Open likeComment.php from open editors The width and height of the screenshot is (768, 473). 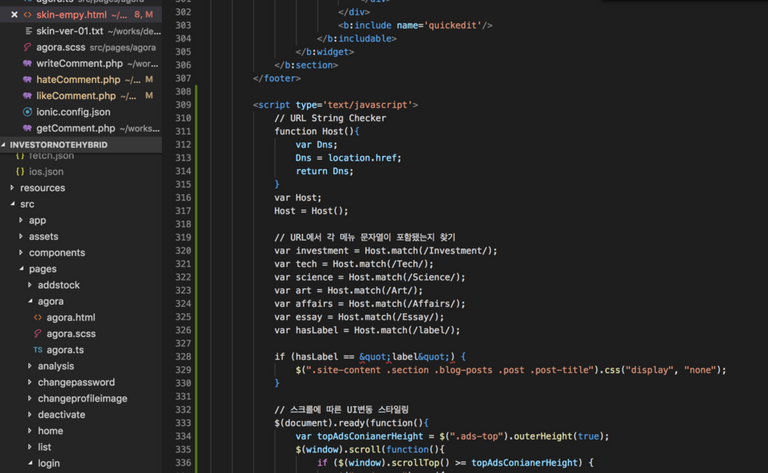[76, 95]
